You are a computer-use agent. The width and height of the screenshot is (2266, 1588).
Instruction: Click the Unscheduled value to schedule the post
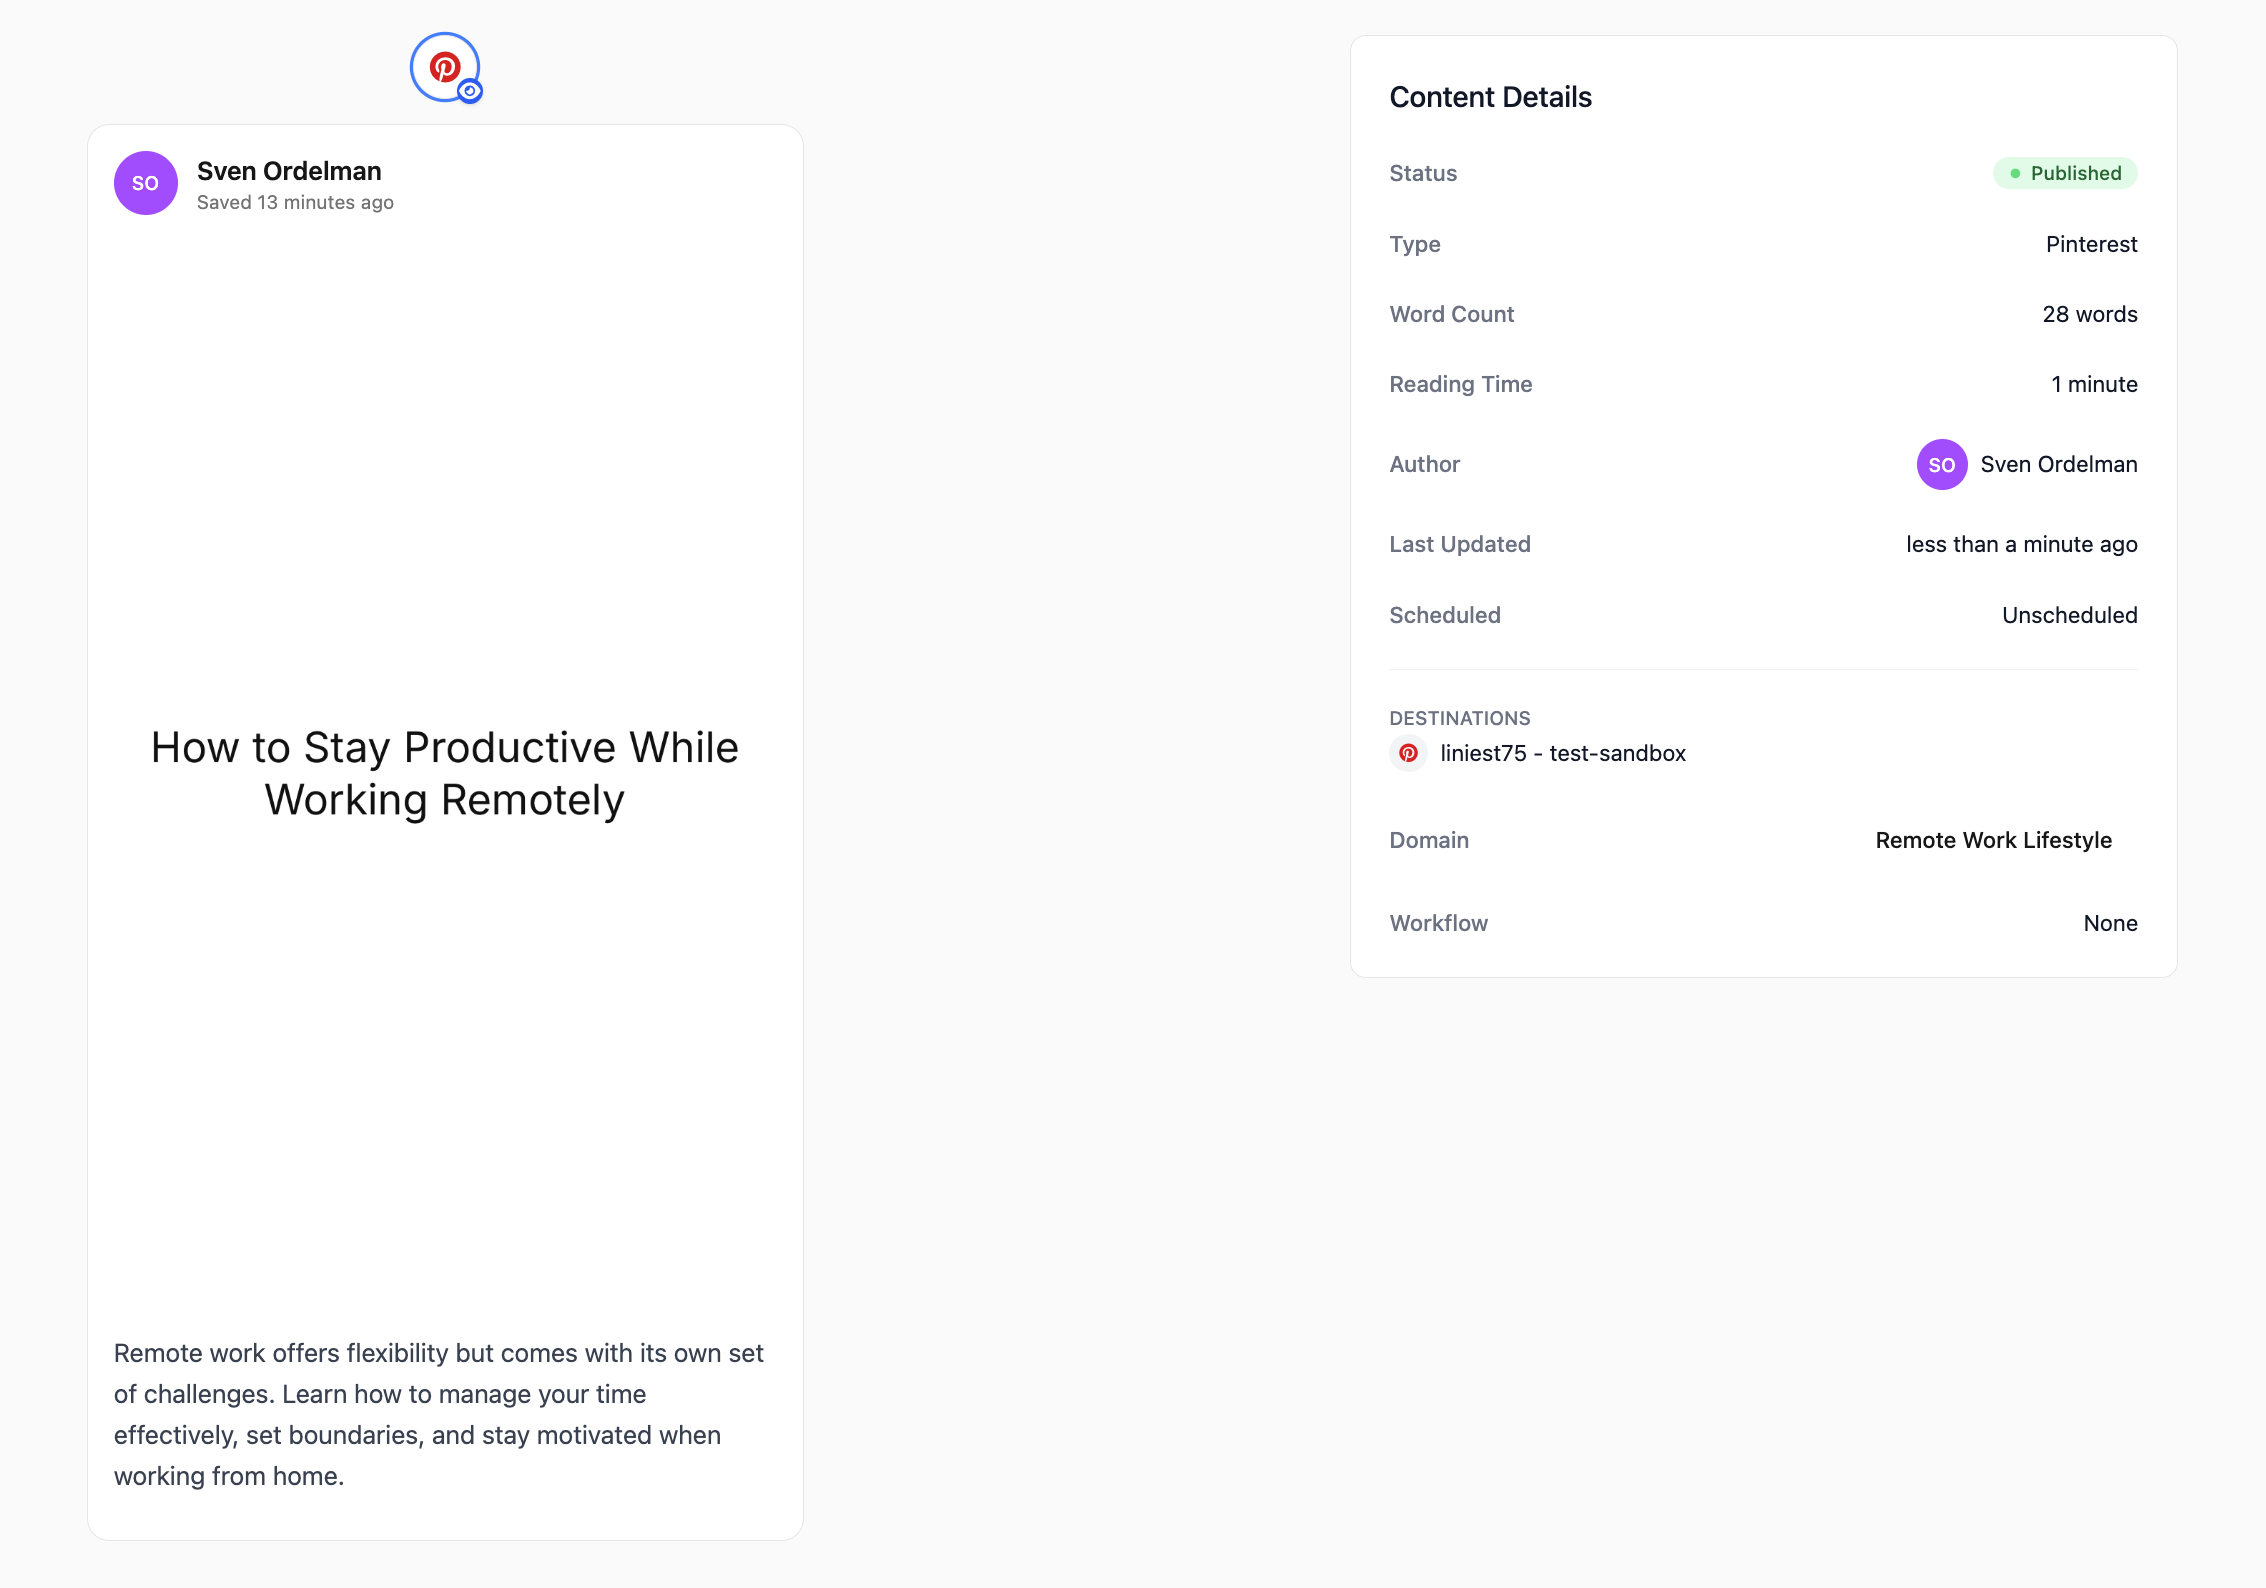(x=2068, y=615)
